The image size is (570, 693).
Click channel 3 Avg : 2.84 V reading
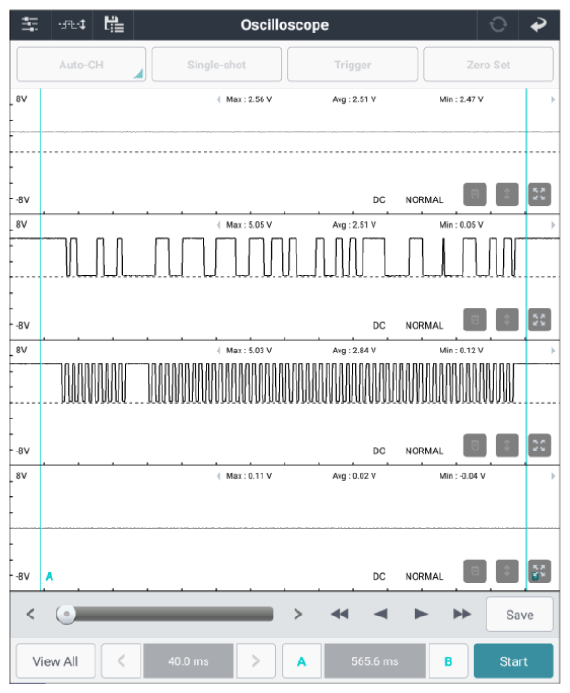tap(354, 350)
